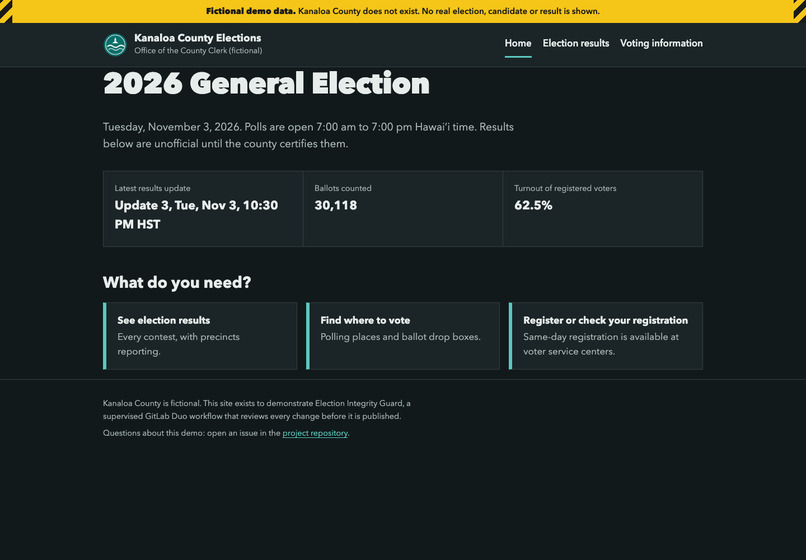Open the Find where to vote card
This screenshot has width=806, height=560.
[x=402, y=336]
